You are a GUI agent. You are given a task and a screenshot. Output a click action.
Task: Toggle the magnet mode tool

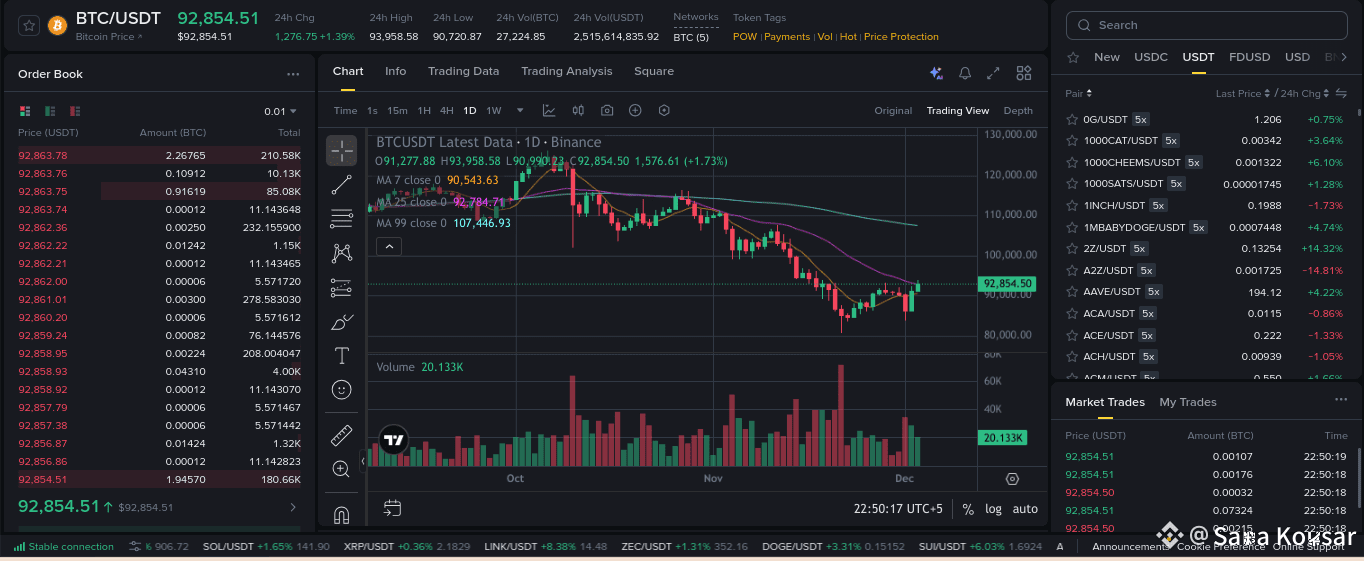coord(342,515)
